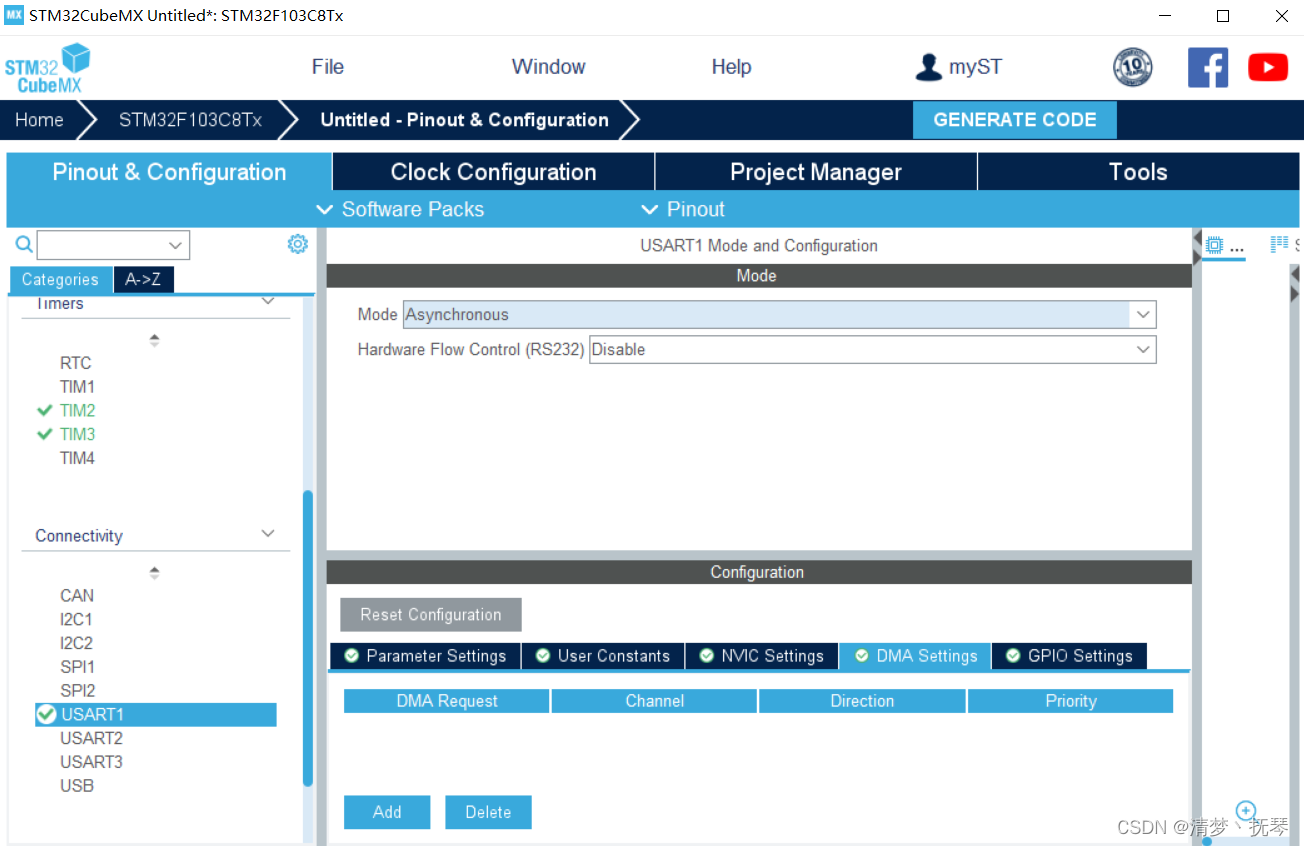Open the Help menu
The width and height of the screenshot is (1304, 846).
pos(731,67)
